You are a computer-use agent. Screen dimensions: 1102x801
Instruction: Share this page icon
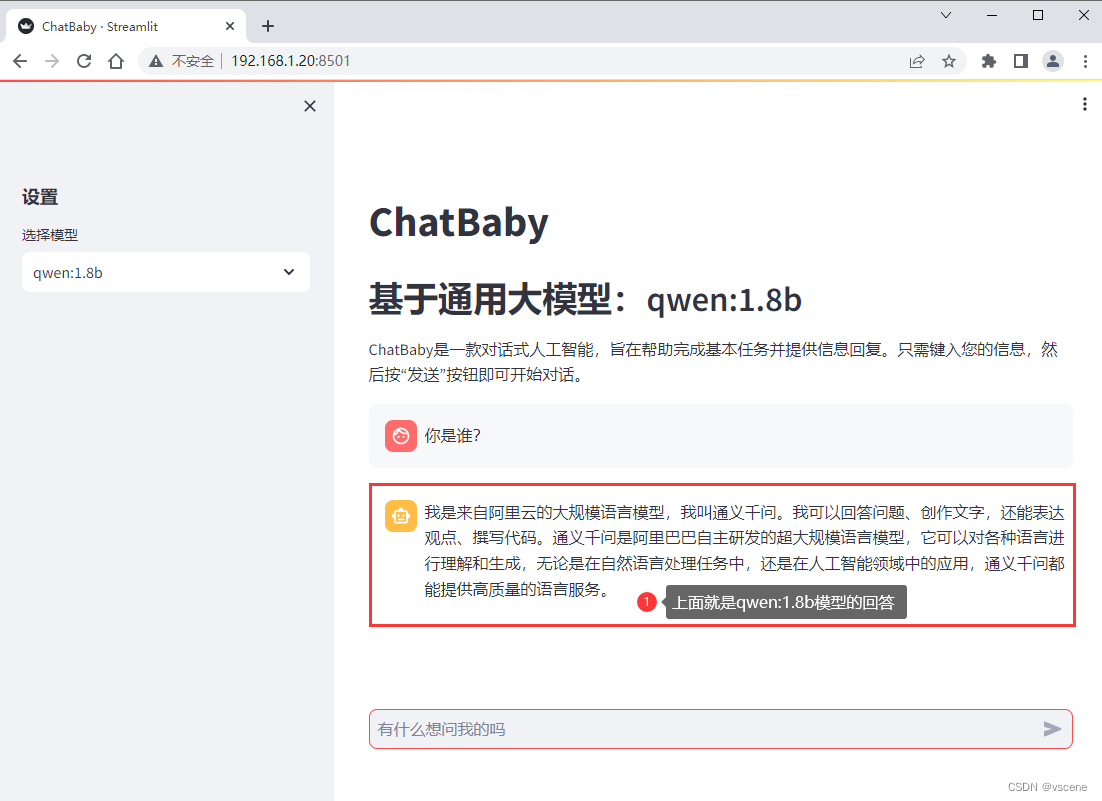click(x=916, y=61)
